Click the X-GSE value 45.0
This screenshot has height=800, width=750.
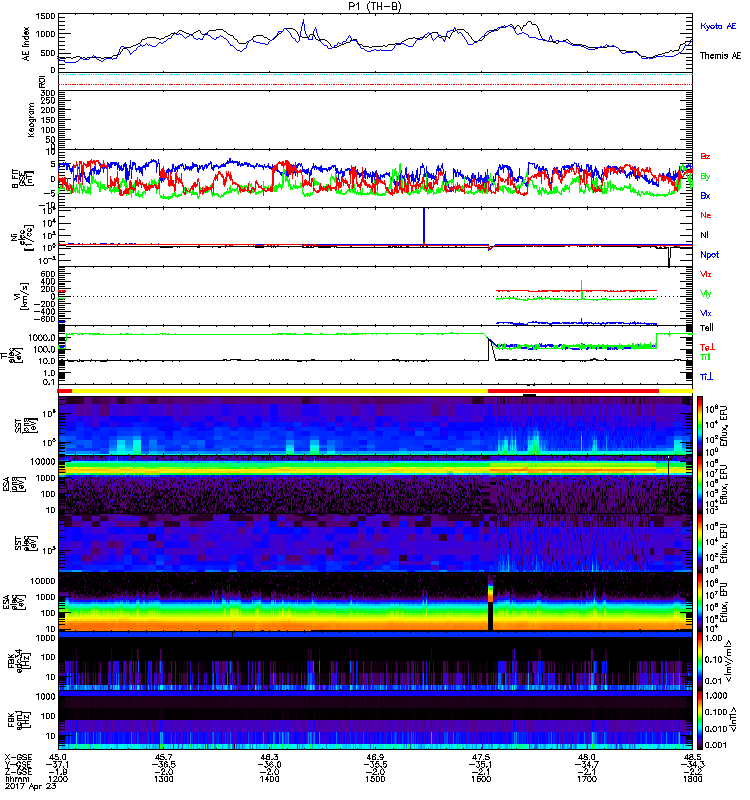pos(57,757)
